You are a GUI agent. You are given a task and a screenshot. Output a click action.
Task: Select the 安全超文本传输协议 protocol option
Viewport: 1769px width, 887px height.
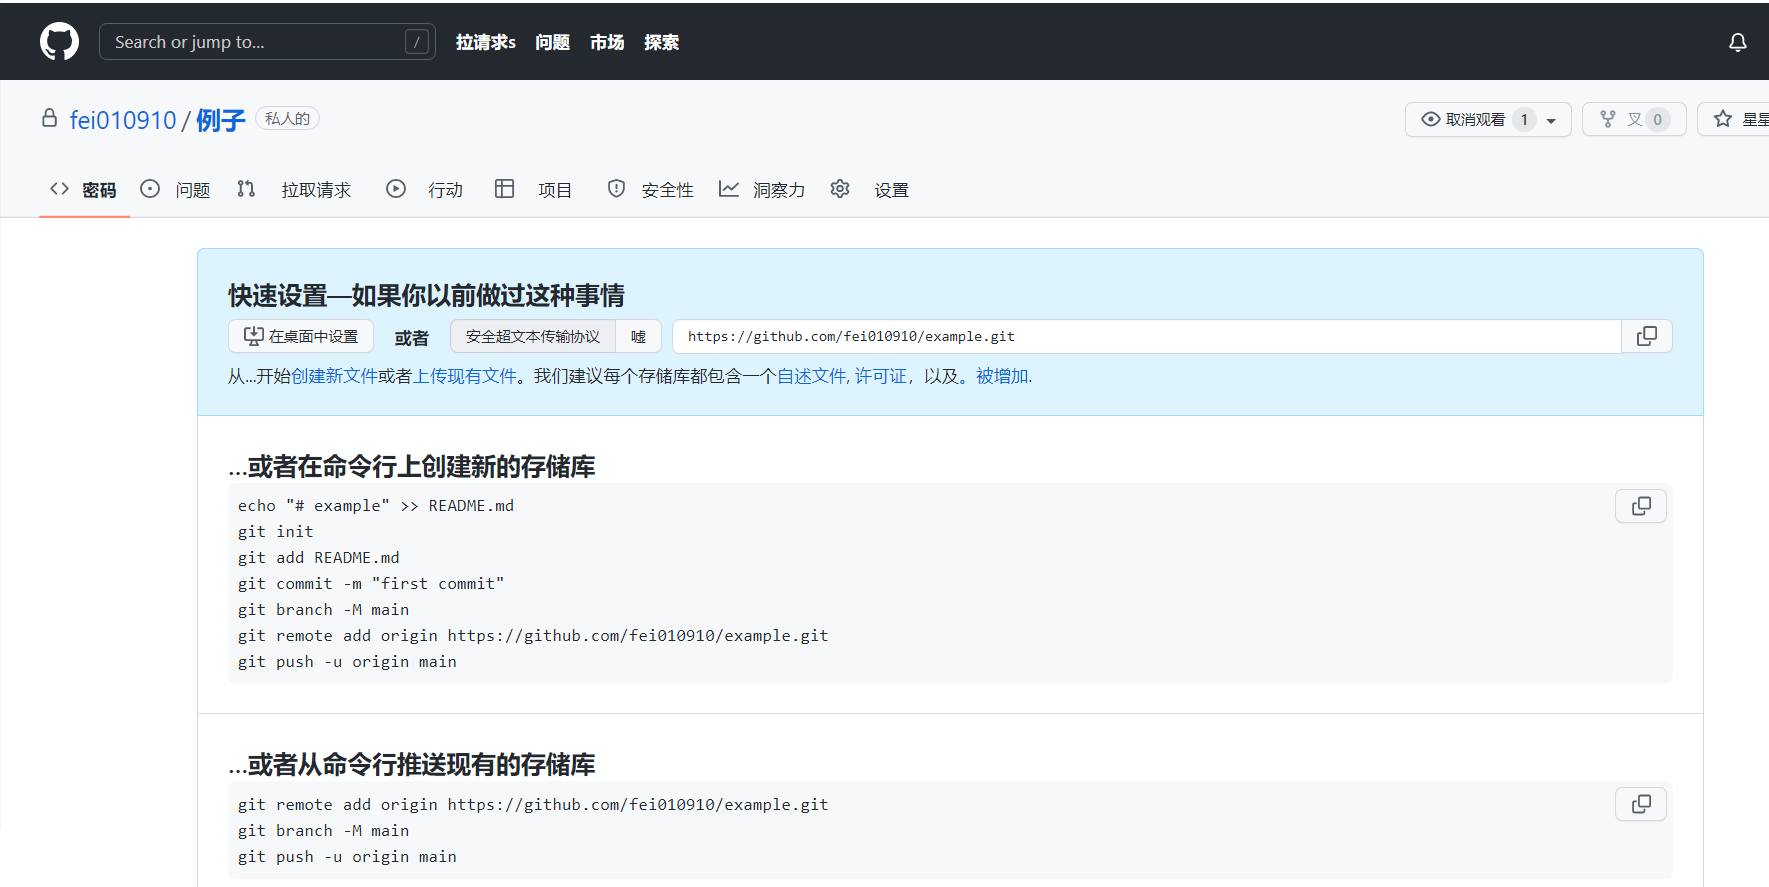pos(533,337)
